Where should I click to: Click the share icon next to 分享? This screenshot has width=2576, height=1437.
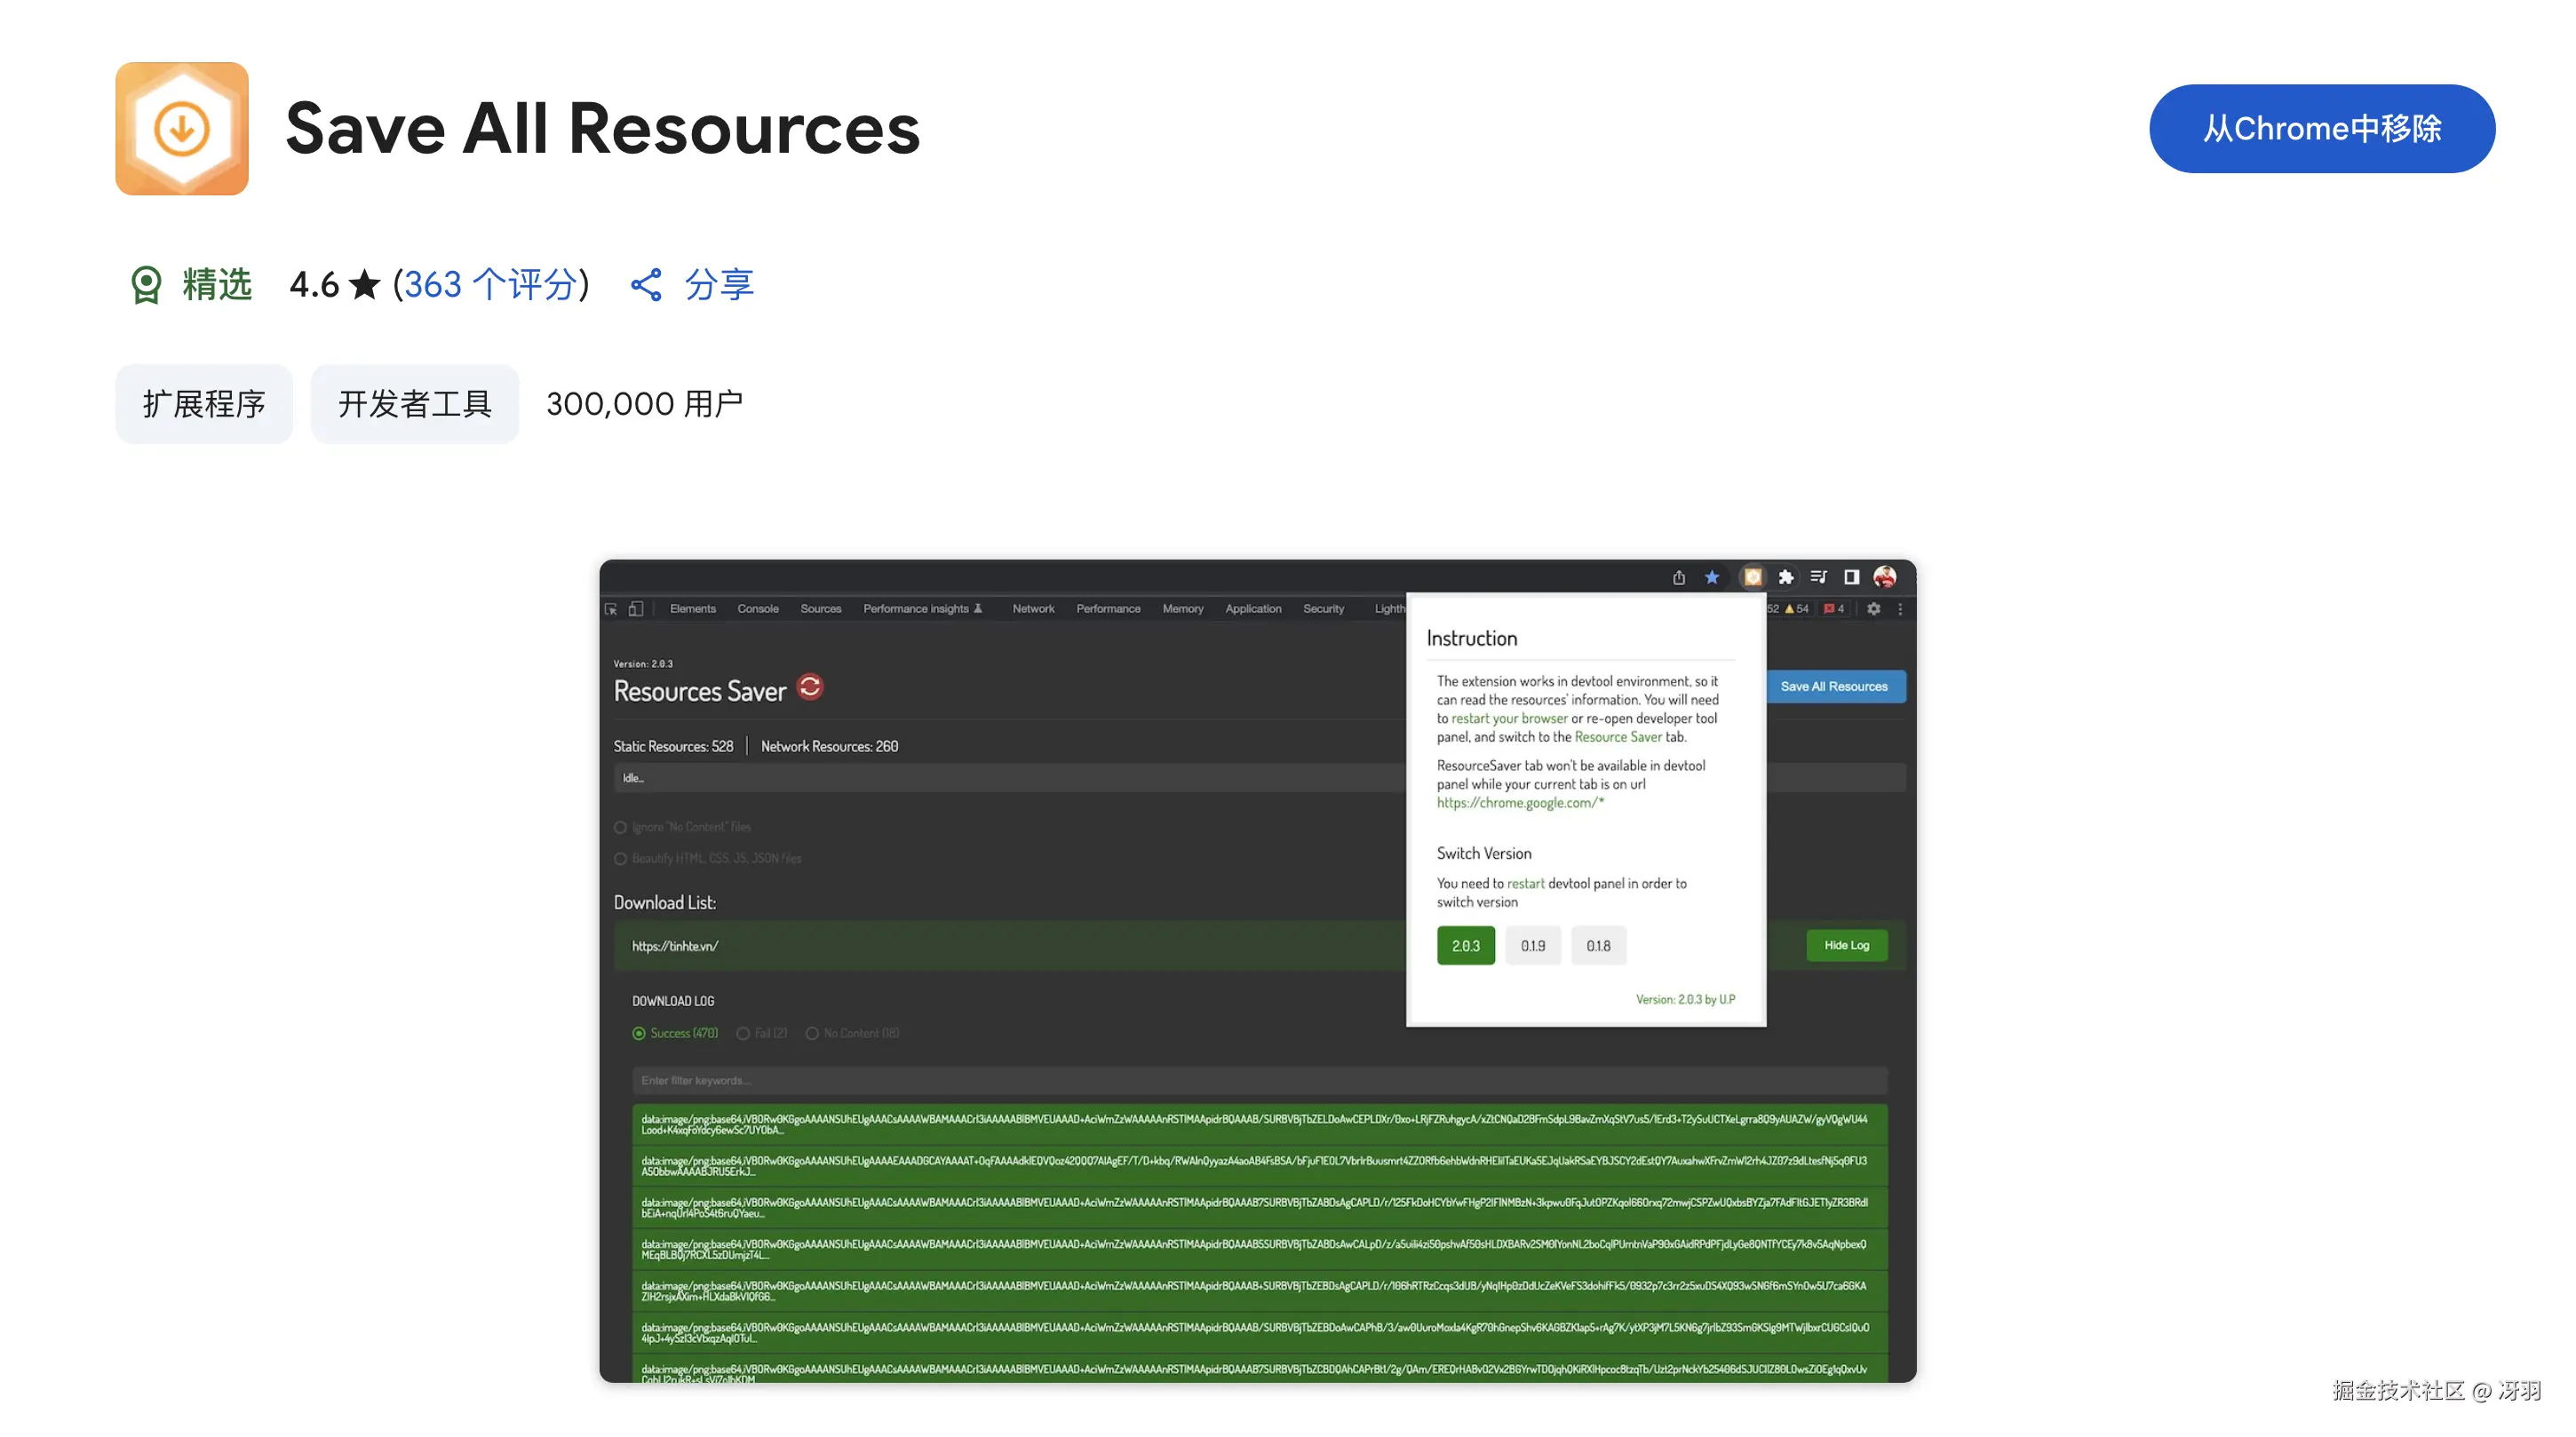point(646,285)
